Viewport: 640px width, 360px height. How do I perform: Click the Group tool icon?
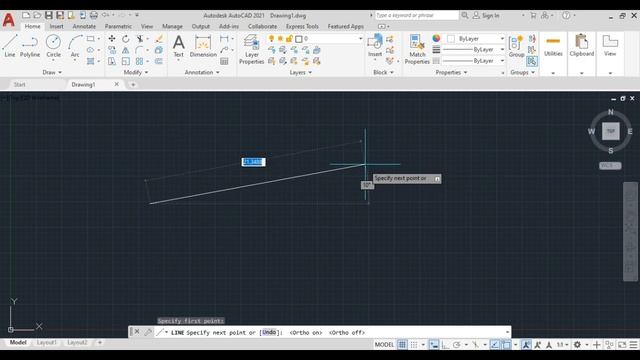516,46
